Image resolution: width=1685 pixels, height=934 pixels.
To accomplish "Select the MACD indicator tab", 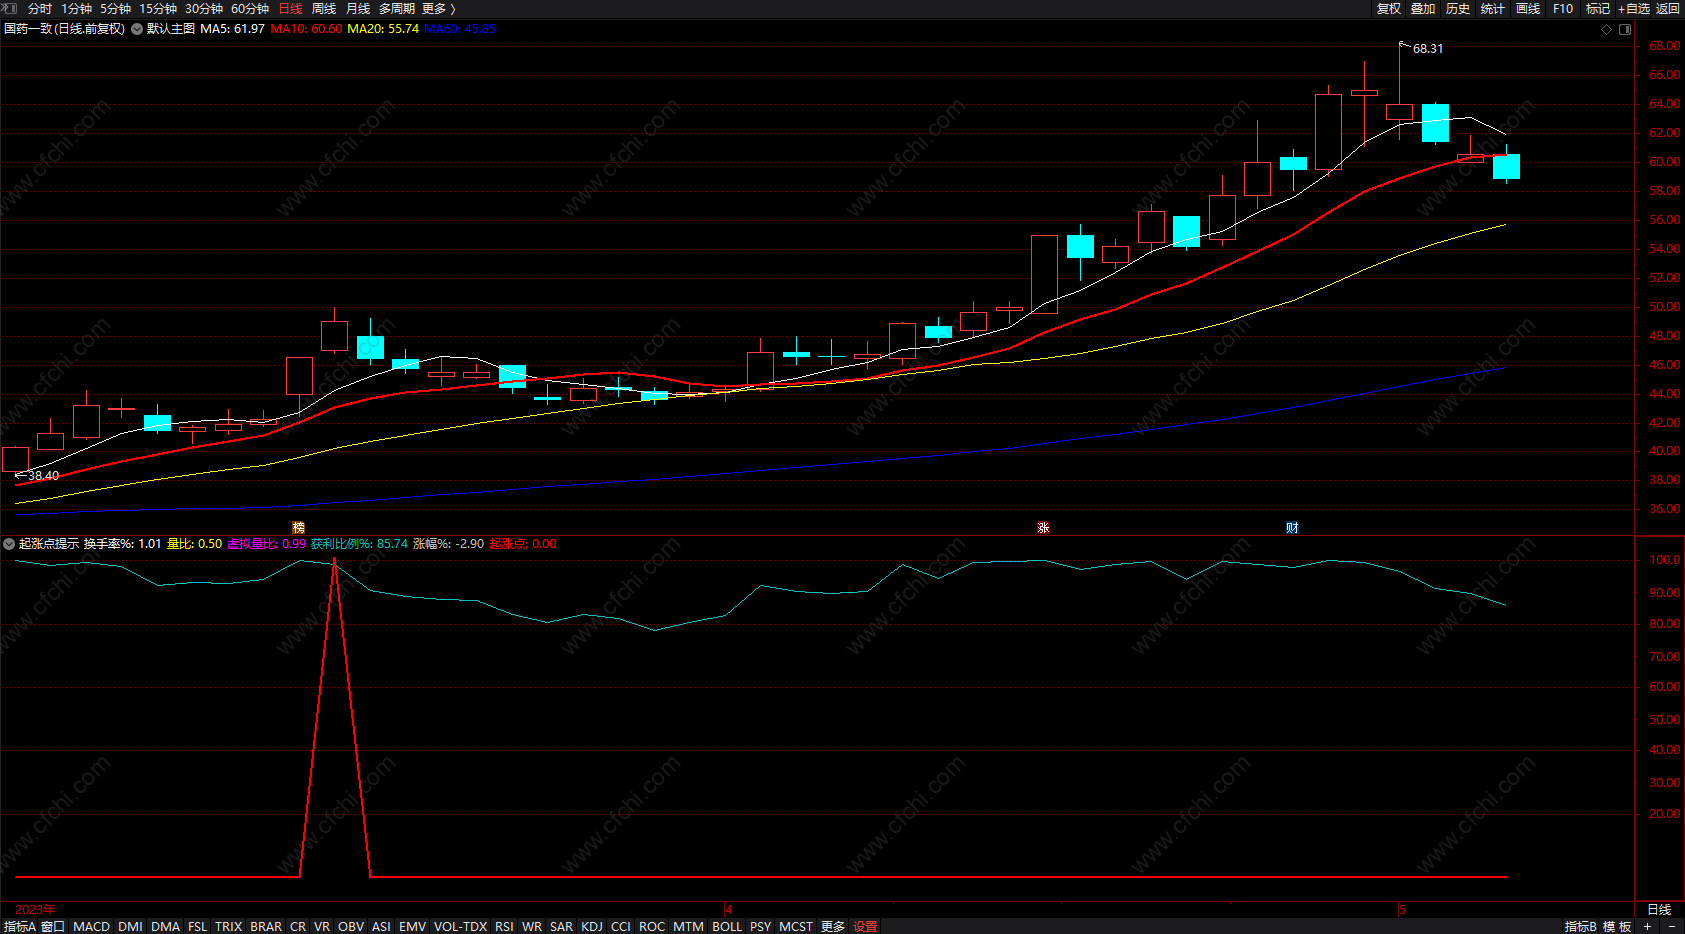I will [91, 926].
